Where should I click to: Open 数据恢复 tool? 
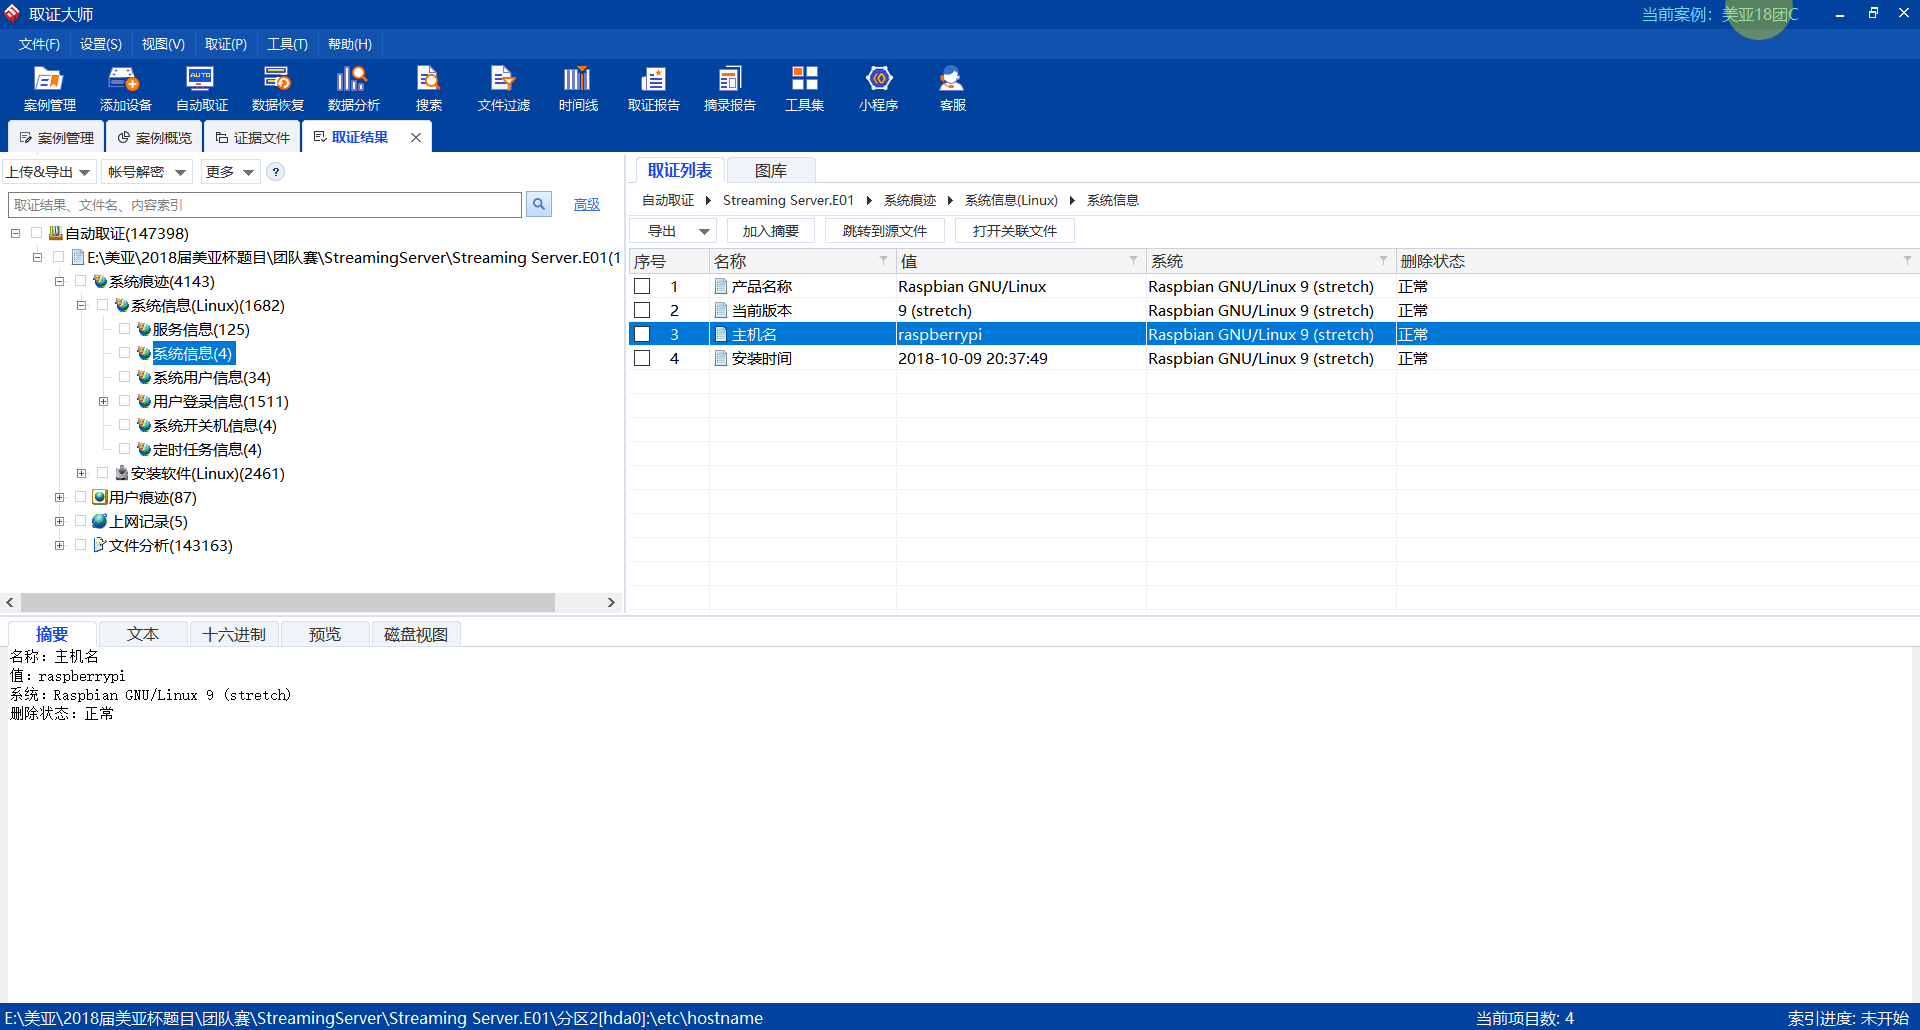[277, 88]
